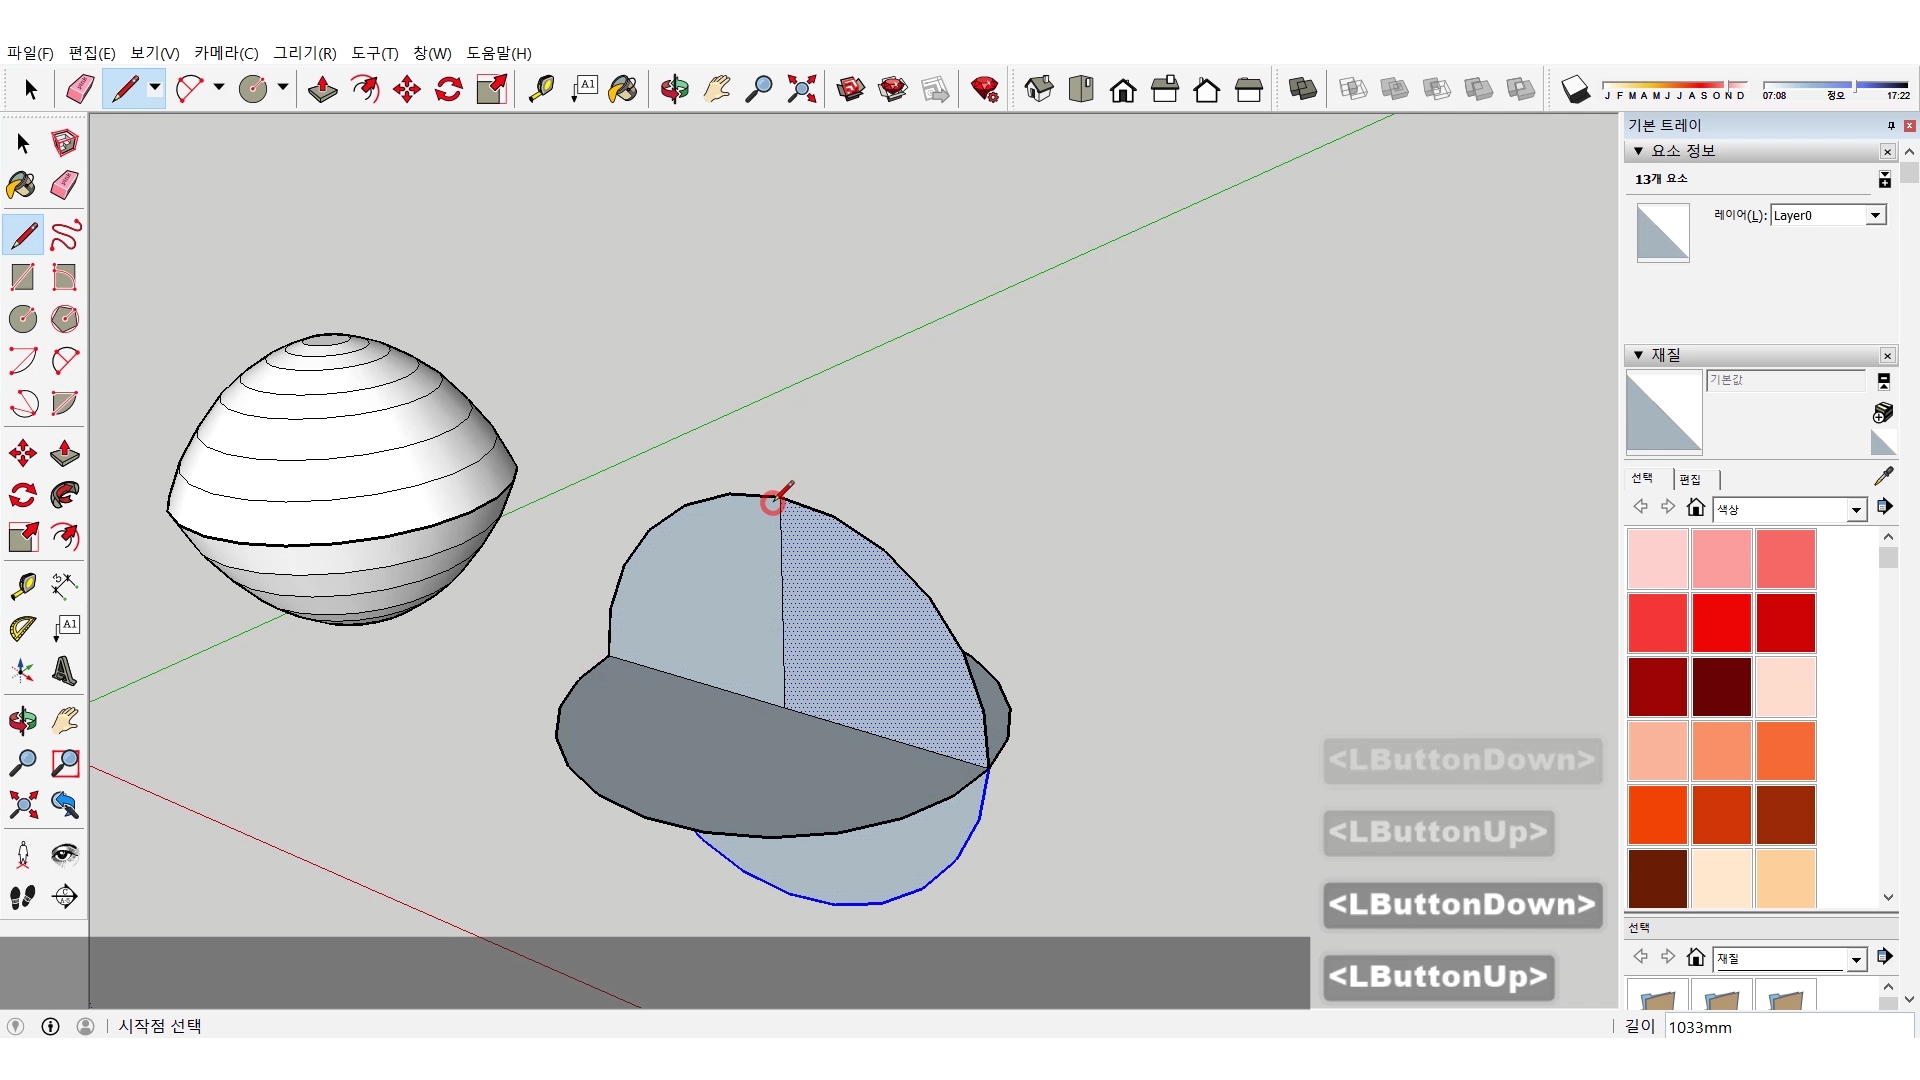Select the Push/Pull tool in top toolbar
The height and width of the screenshot is (1080, 1920).
[x=322, y=89]
